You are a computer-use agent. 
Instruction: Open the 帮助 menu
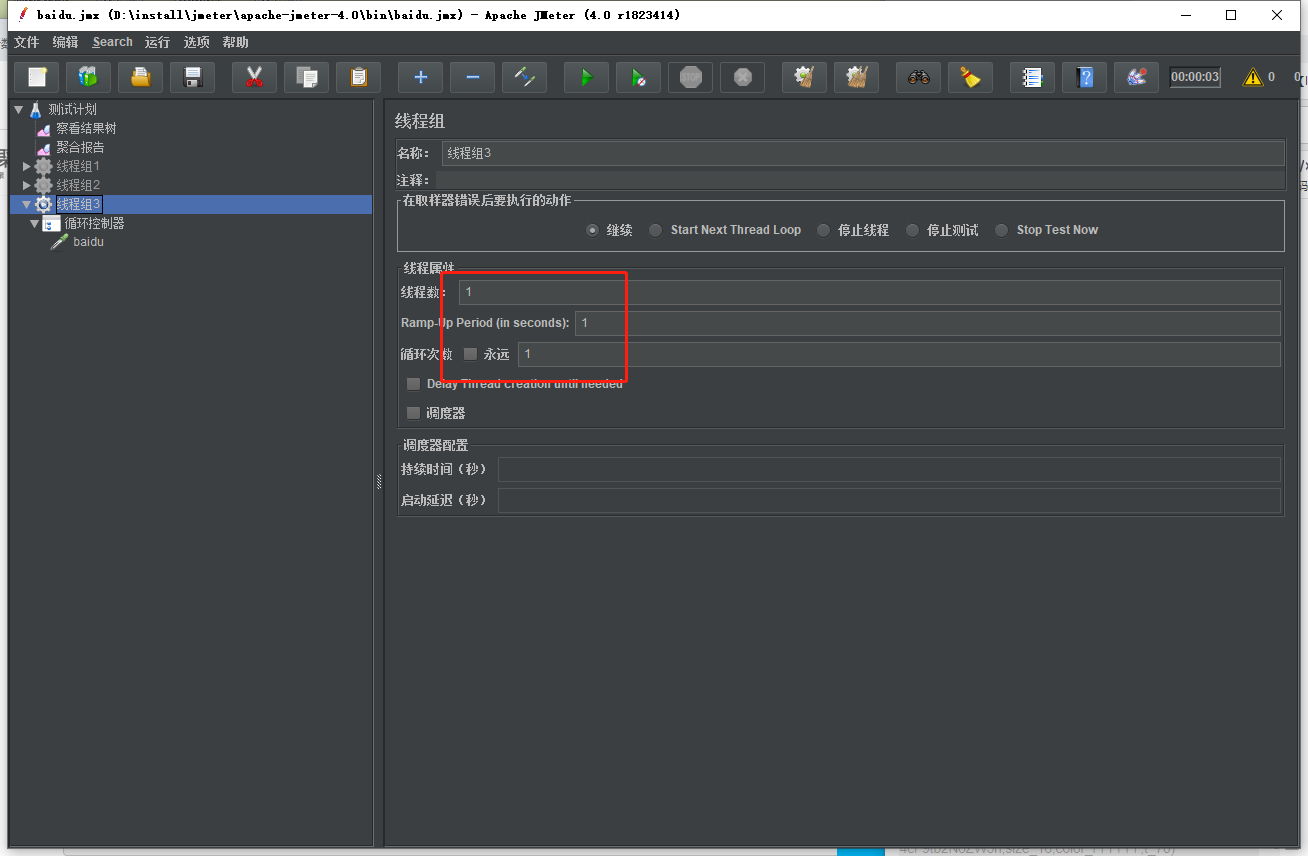coord(236,42)
